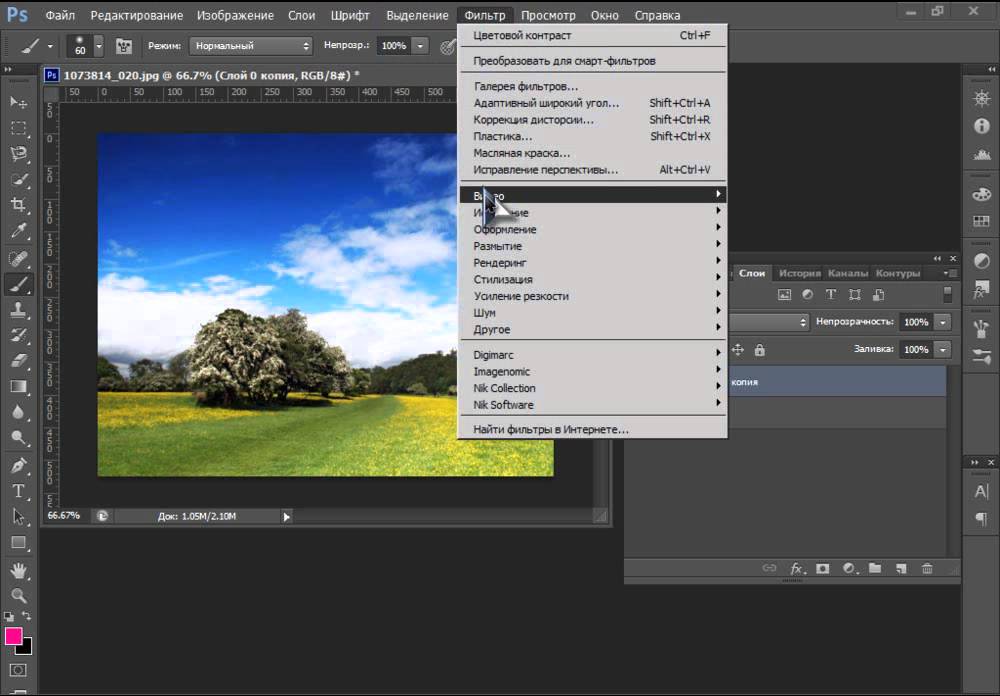Activate the Hand tool
This screenshot has width=1000, height=696.
pyautogui.click(x=18, y=569)
